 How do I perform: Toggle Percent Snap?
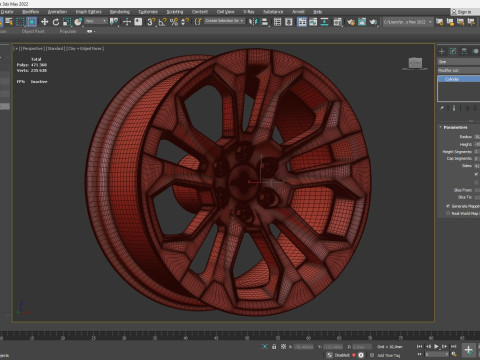tap(174, 22)
